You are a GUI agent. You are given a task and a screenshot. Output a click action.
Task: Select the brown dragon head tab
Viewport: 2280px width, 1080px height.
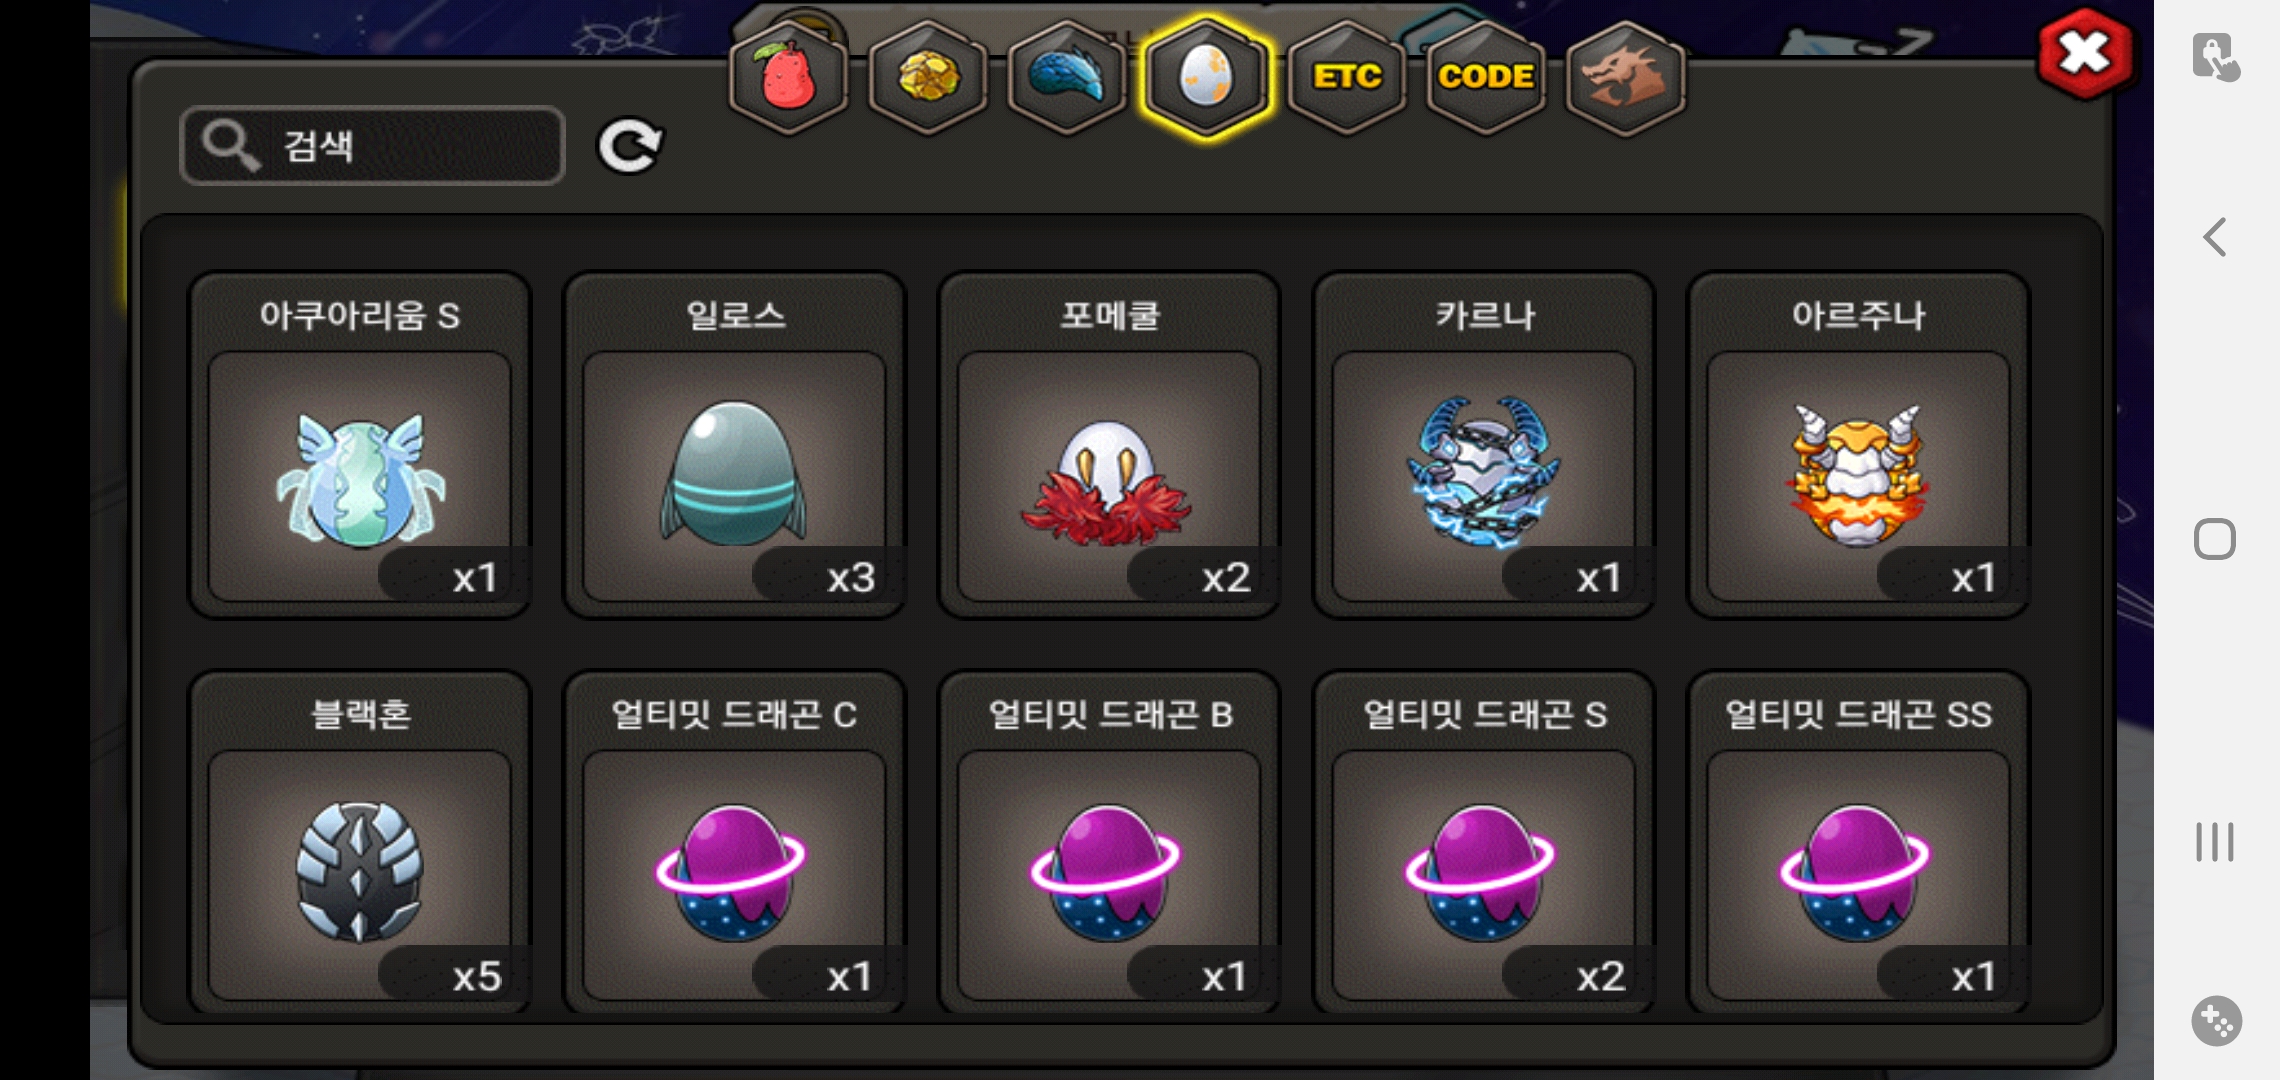pos(1625,78)
